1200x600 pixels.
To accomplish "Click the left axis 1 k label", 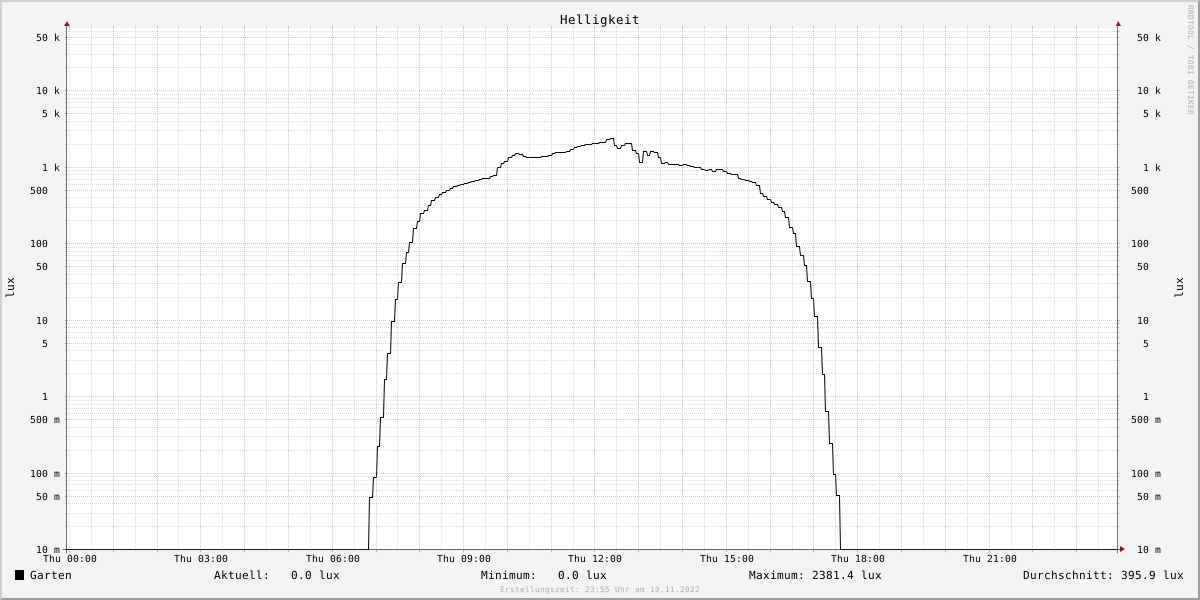I will click(x=51, y=168).
